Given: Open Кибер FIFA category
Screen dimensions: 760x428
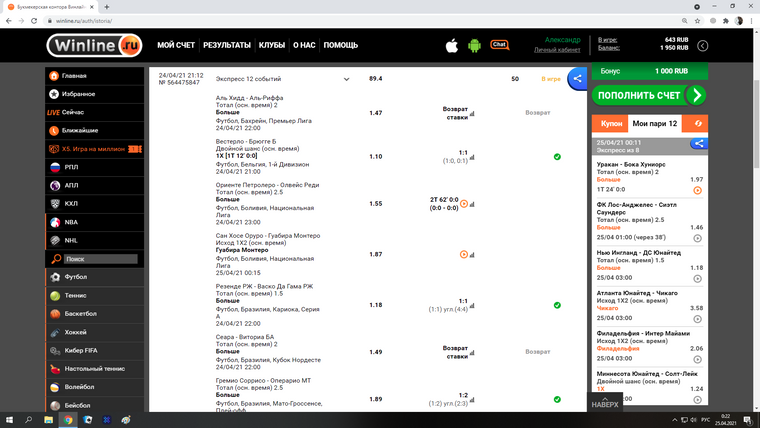Looking at the screenshot, I should coord(95,350).
